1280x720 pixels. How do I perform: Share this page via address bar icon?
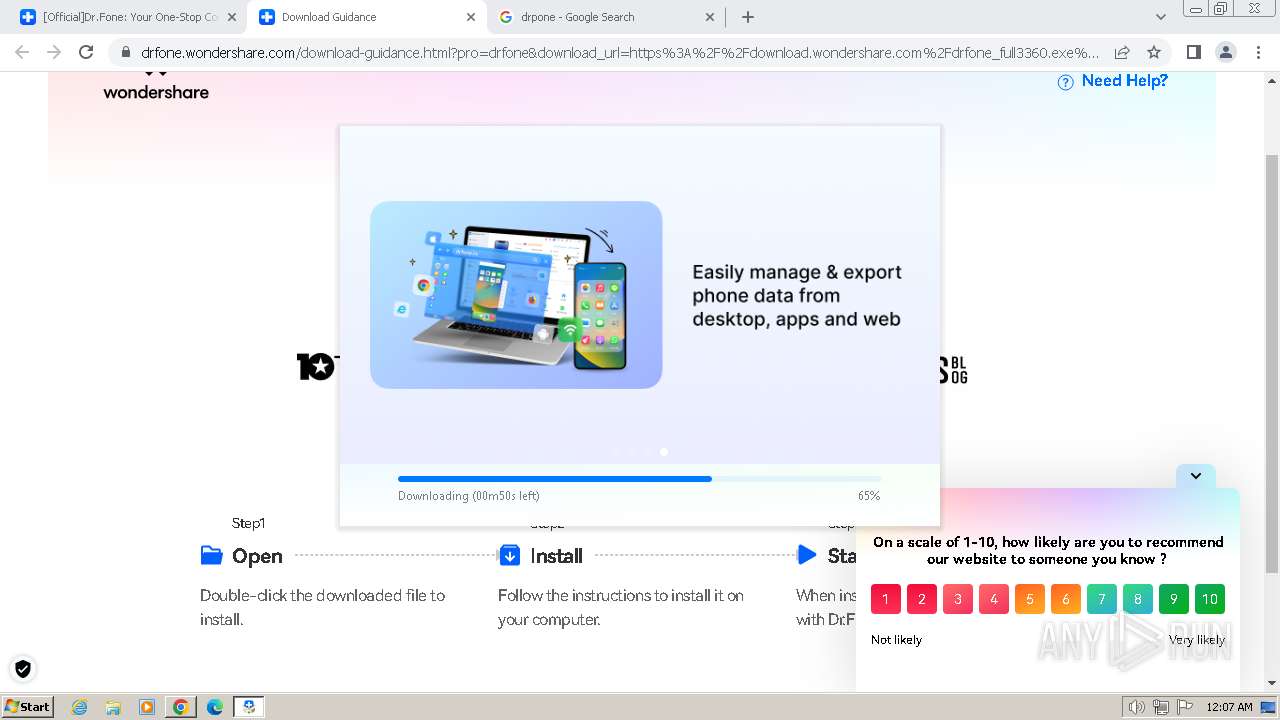coord(1122,52)
